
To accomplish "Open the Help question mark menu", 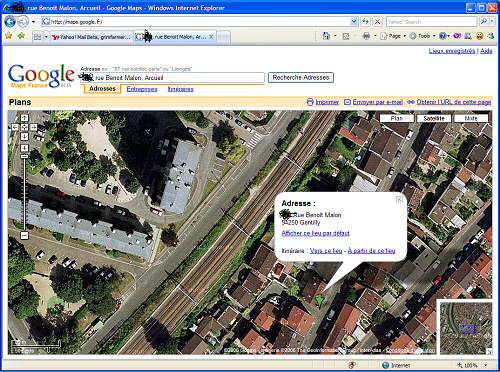I will click(x=443, y=36).
